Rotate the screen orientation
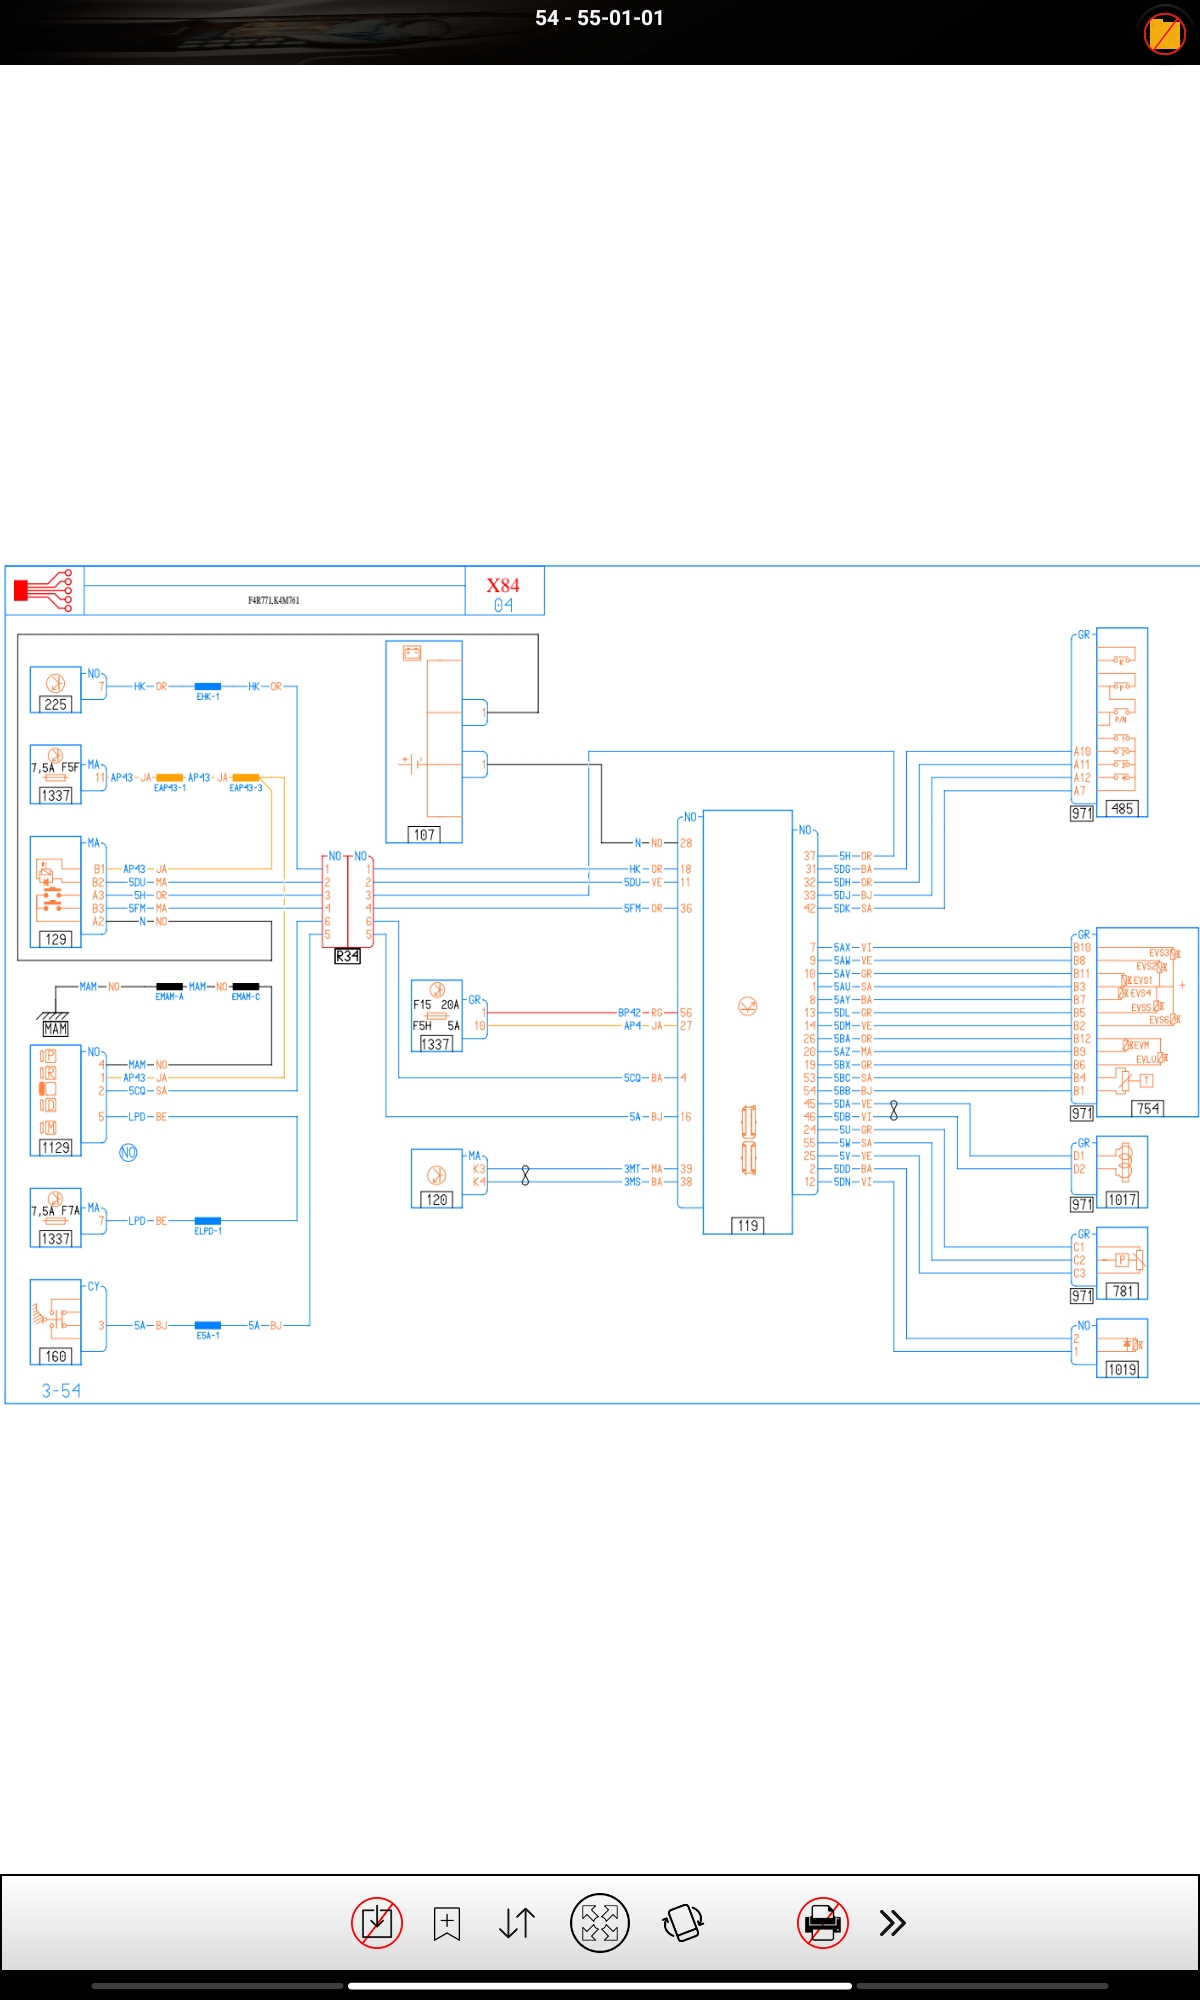This screenshot has width=1200, height=2000. [x=683, y=1922]
